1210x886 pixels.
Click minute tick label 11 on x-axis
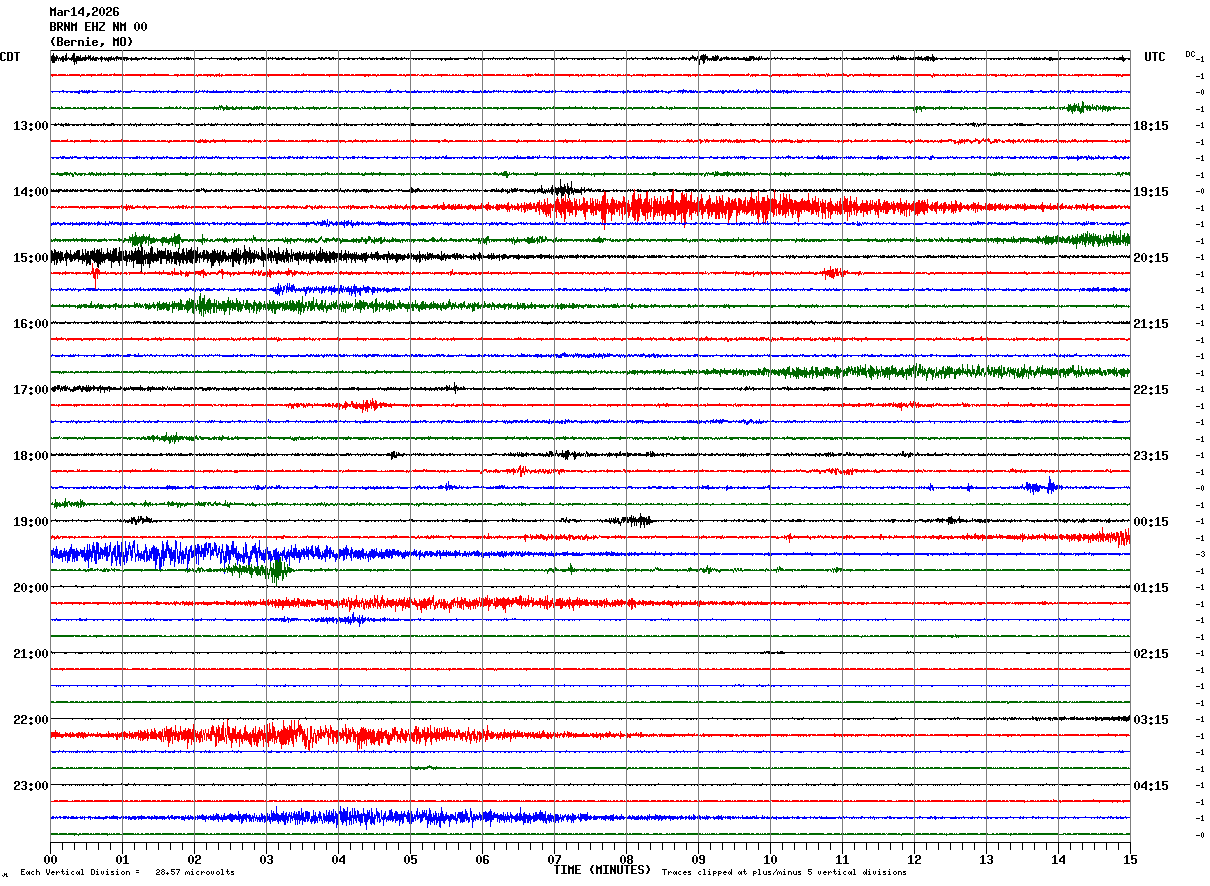point(842,860)
